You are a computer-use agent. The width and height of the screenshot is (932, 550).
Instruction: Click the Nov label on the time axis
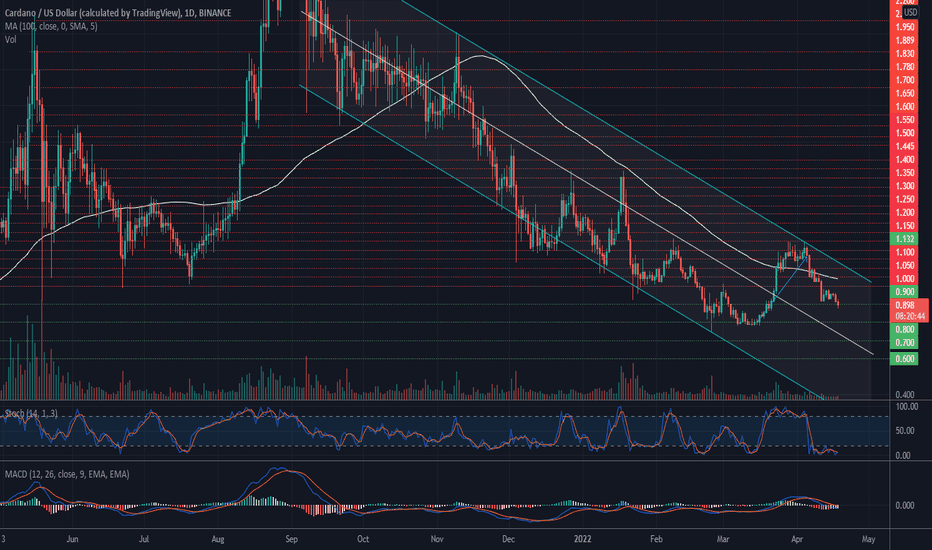click(x=437, y=539)
